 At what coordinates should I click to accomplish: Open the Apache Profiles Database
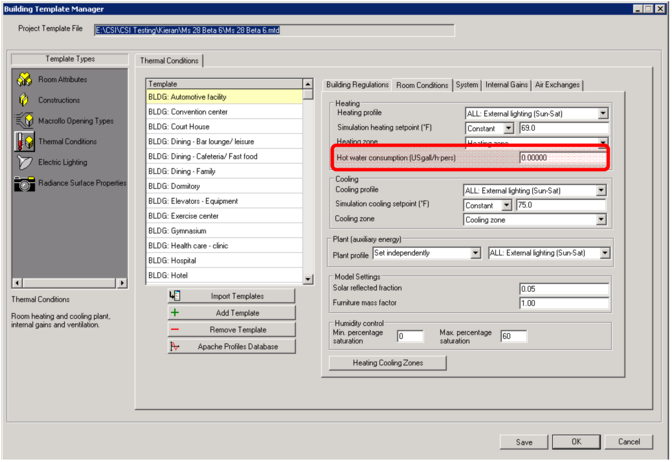[231, 347]
